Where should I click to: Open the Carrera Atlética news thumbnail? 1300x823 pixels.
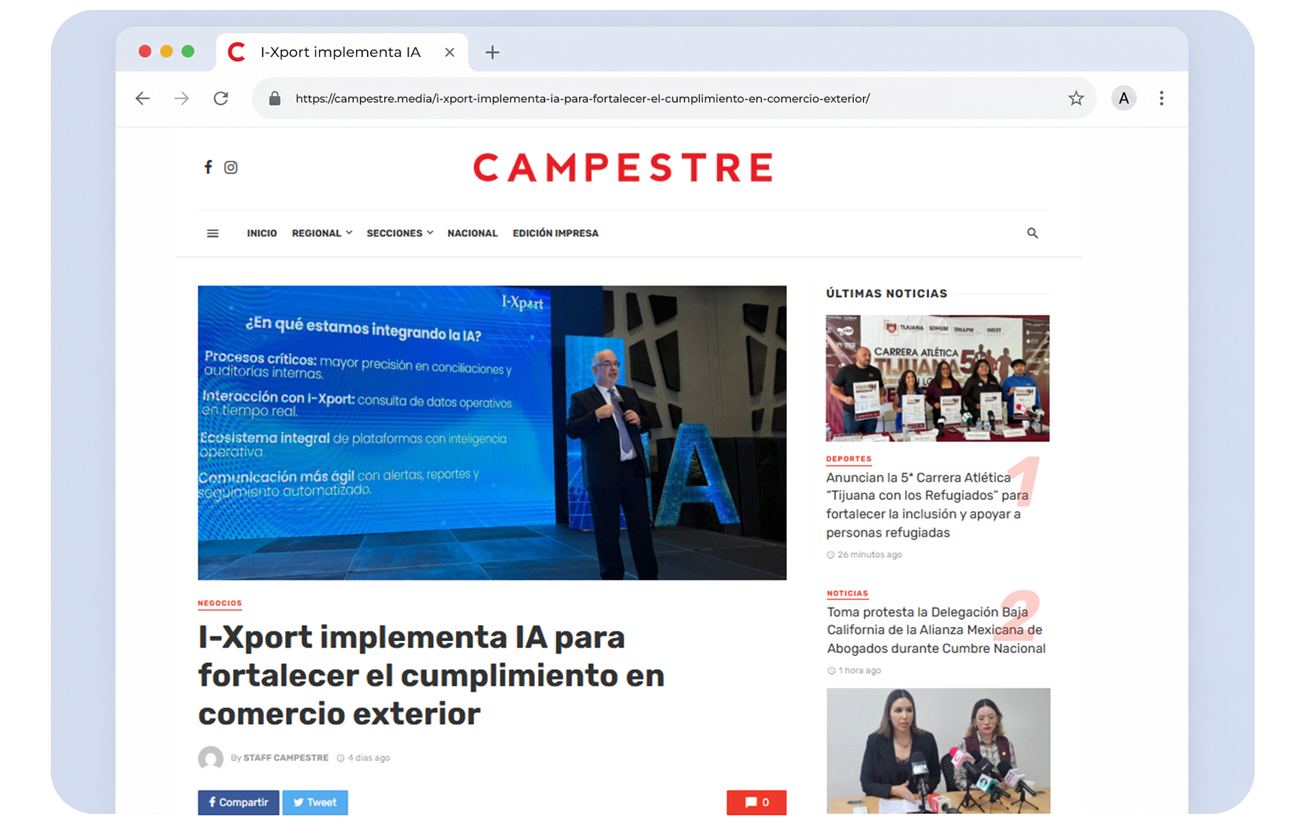pyautogui.click(x=938, y=378)
